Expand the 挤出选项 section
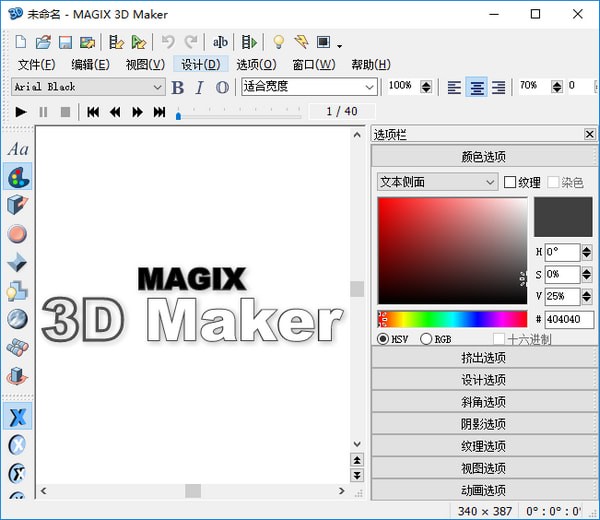The image size is (600, 520). (483, 357)
